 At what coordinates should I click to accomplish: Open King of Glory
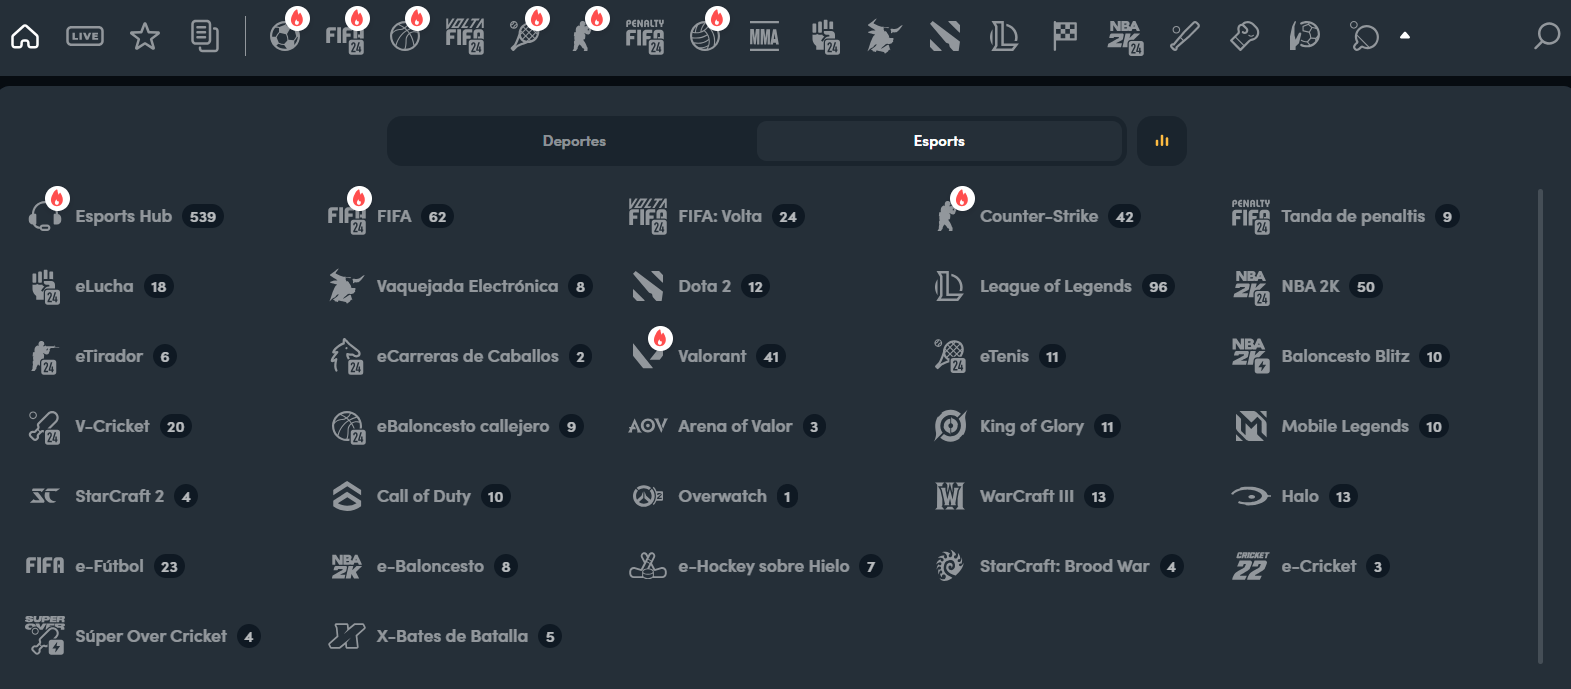click(1027, 426)
